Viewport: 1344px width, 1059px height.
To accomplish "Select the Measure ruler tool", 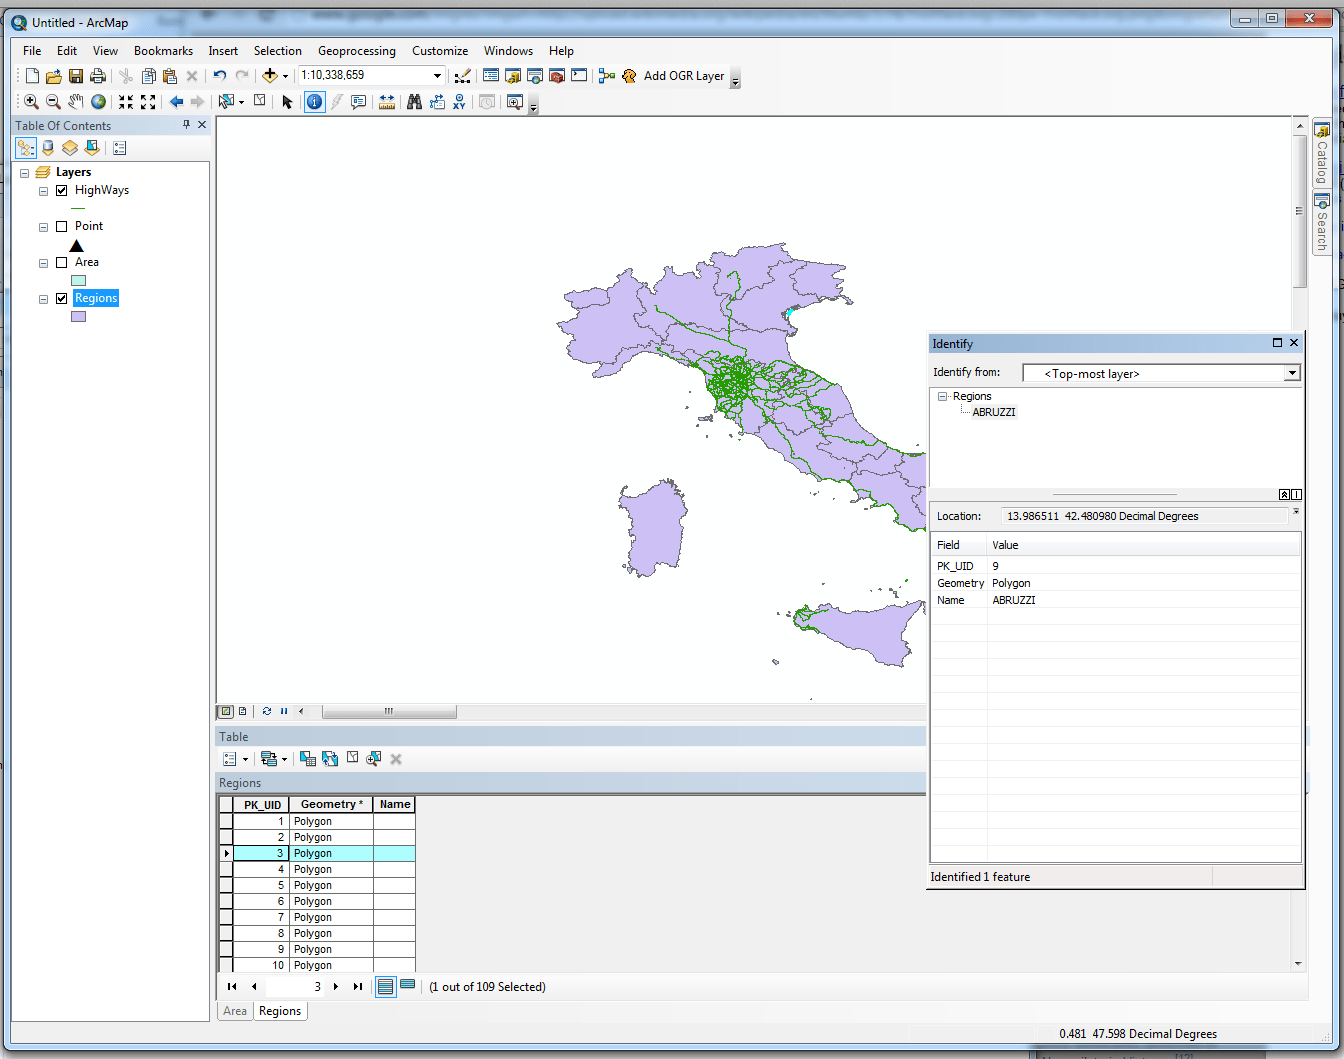I will 387,102.
